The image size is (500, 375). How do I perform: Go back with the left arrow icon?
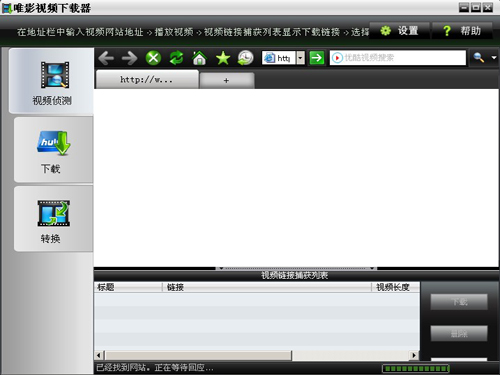(106, 58)
